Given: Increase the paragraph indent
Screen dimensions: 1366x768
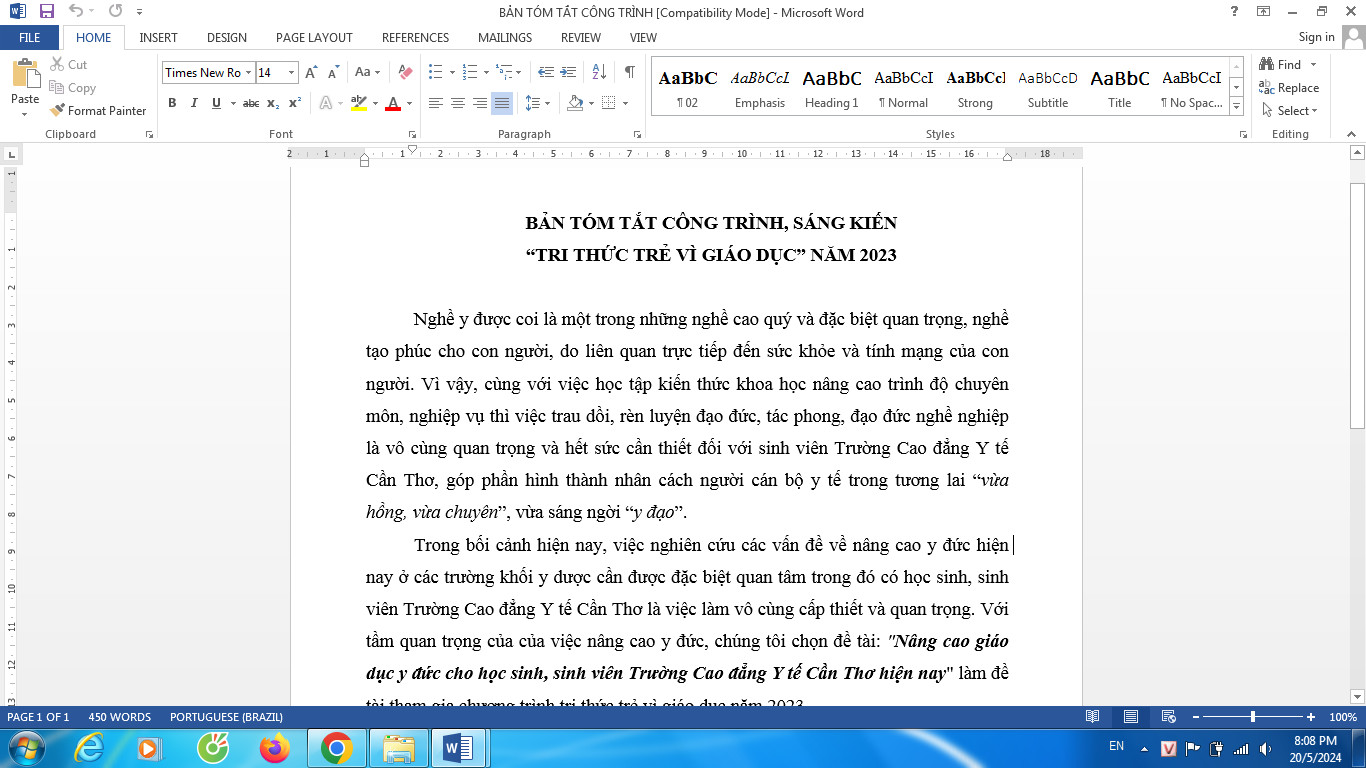Looking at the screenshot, I should 568,72.
